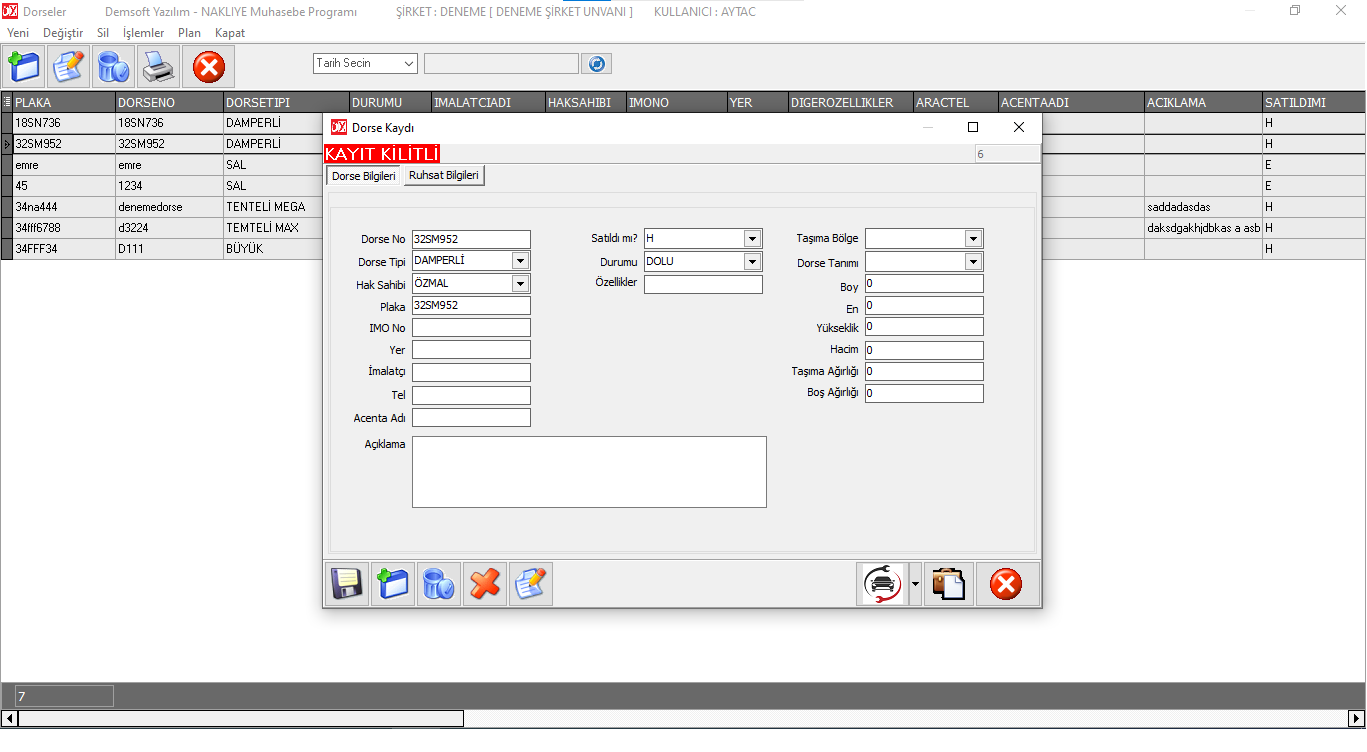Click the blue refresh icon beside date field

coord(597,64)
